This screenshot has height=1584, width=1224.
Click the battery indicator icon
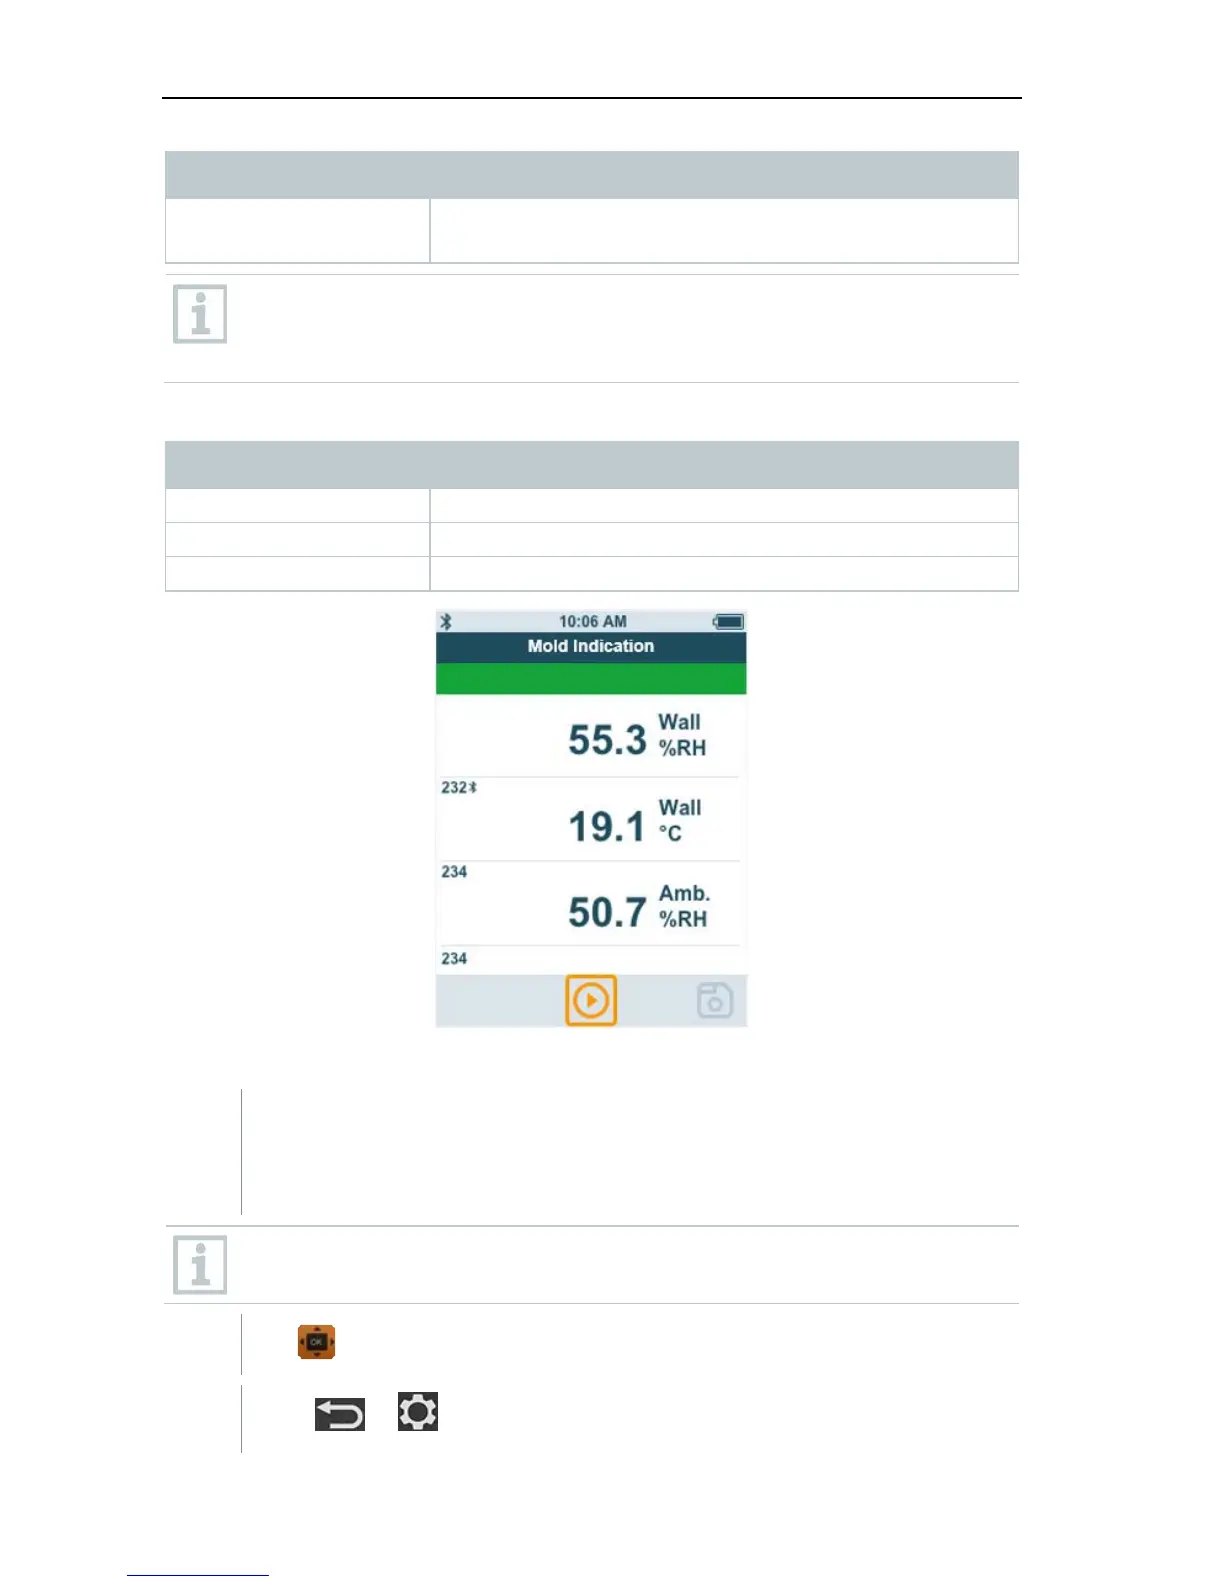click(729, 622)
